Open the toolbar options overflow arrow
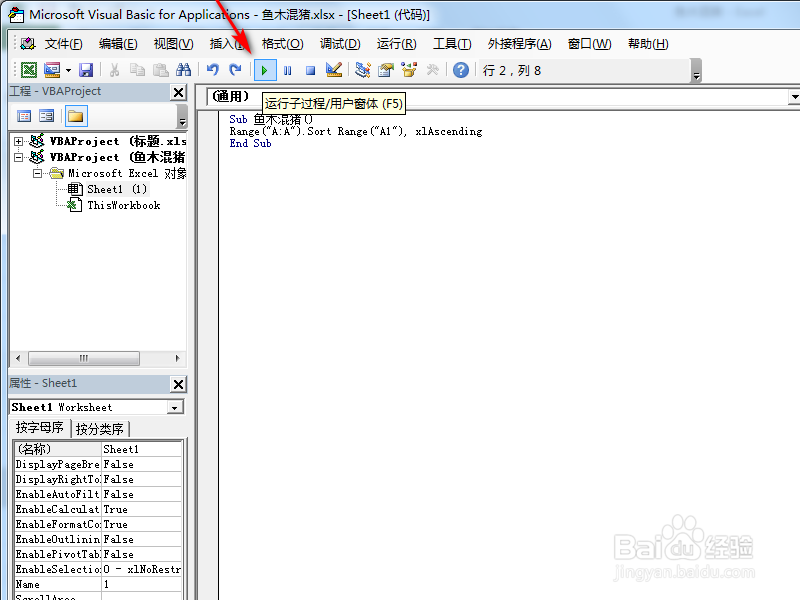 pyautogui.click(x=696, y=71)
